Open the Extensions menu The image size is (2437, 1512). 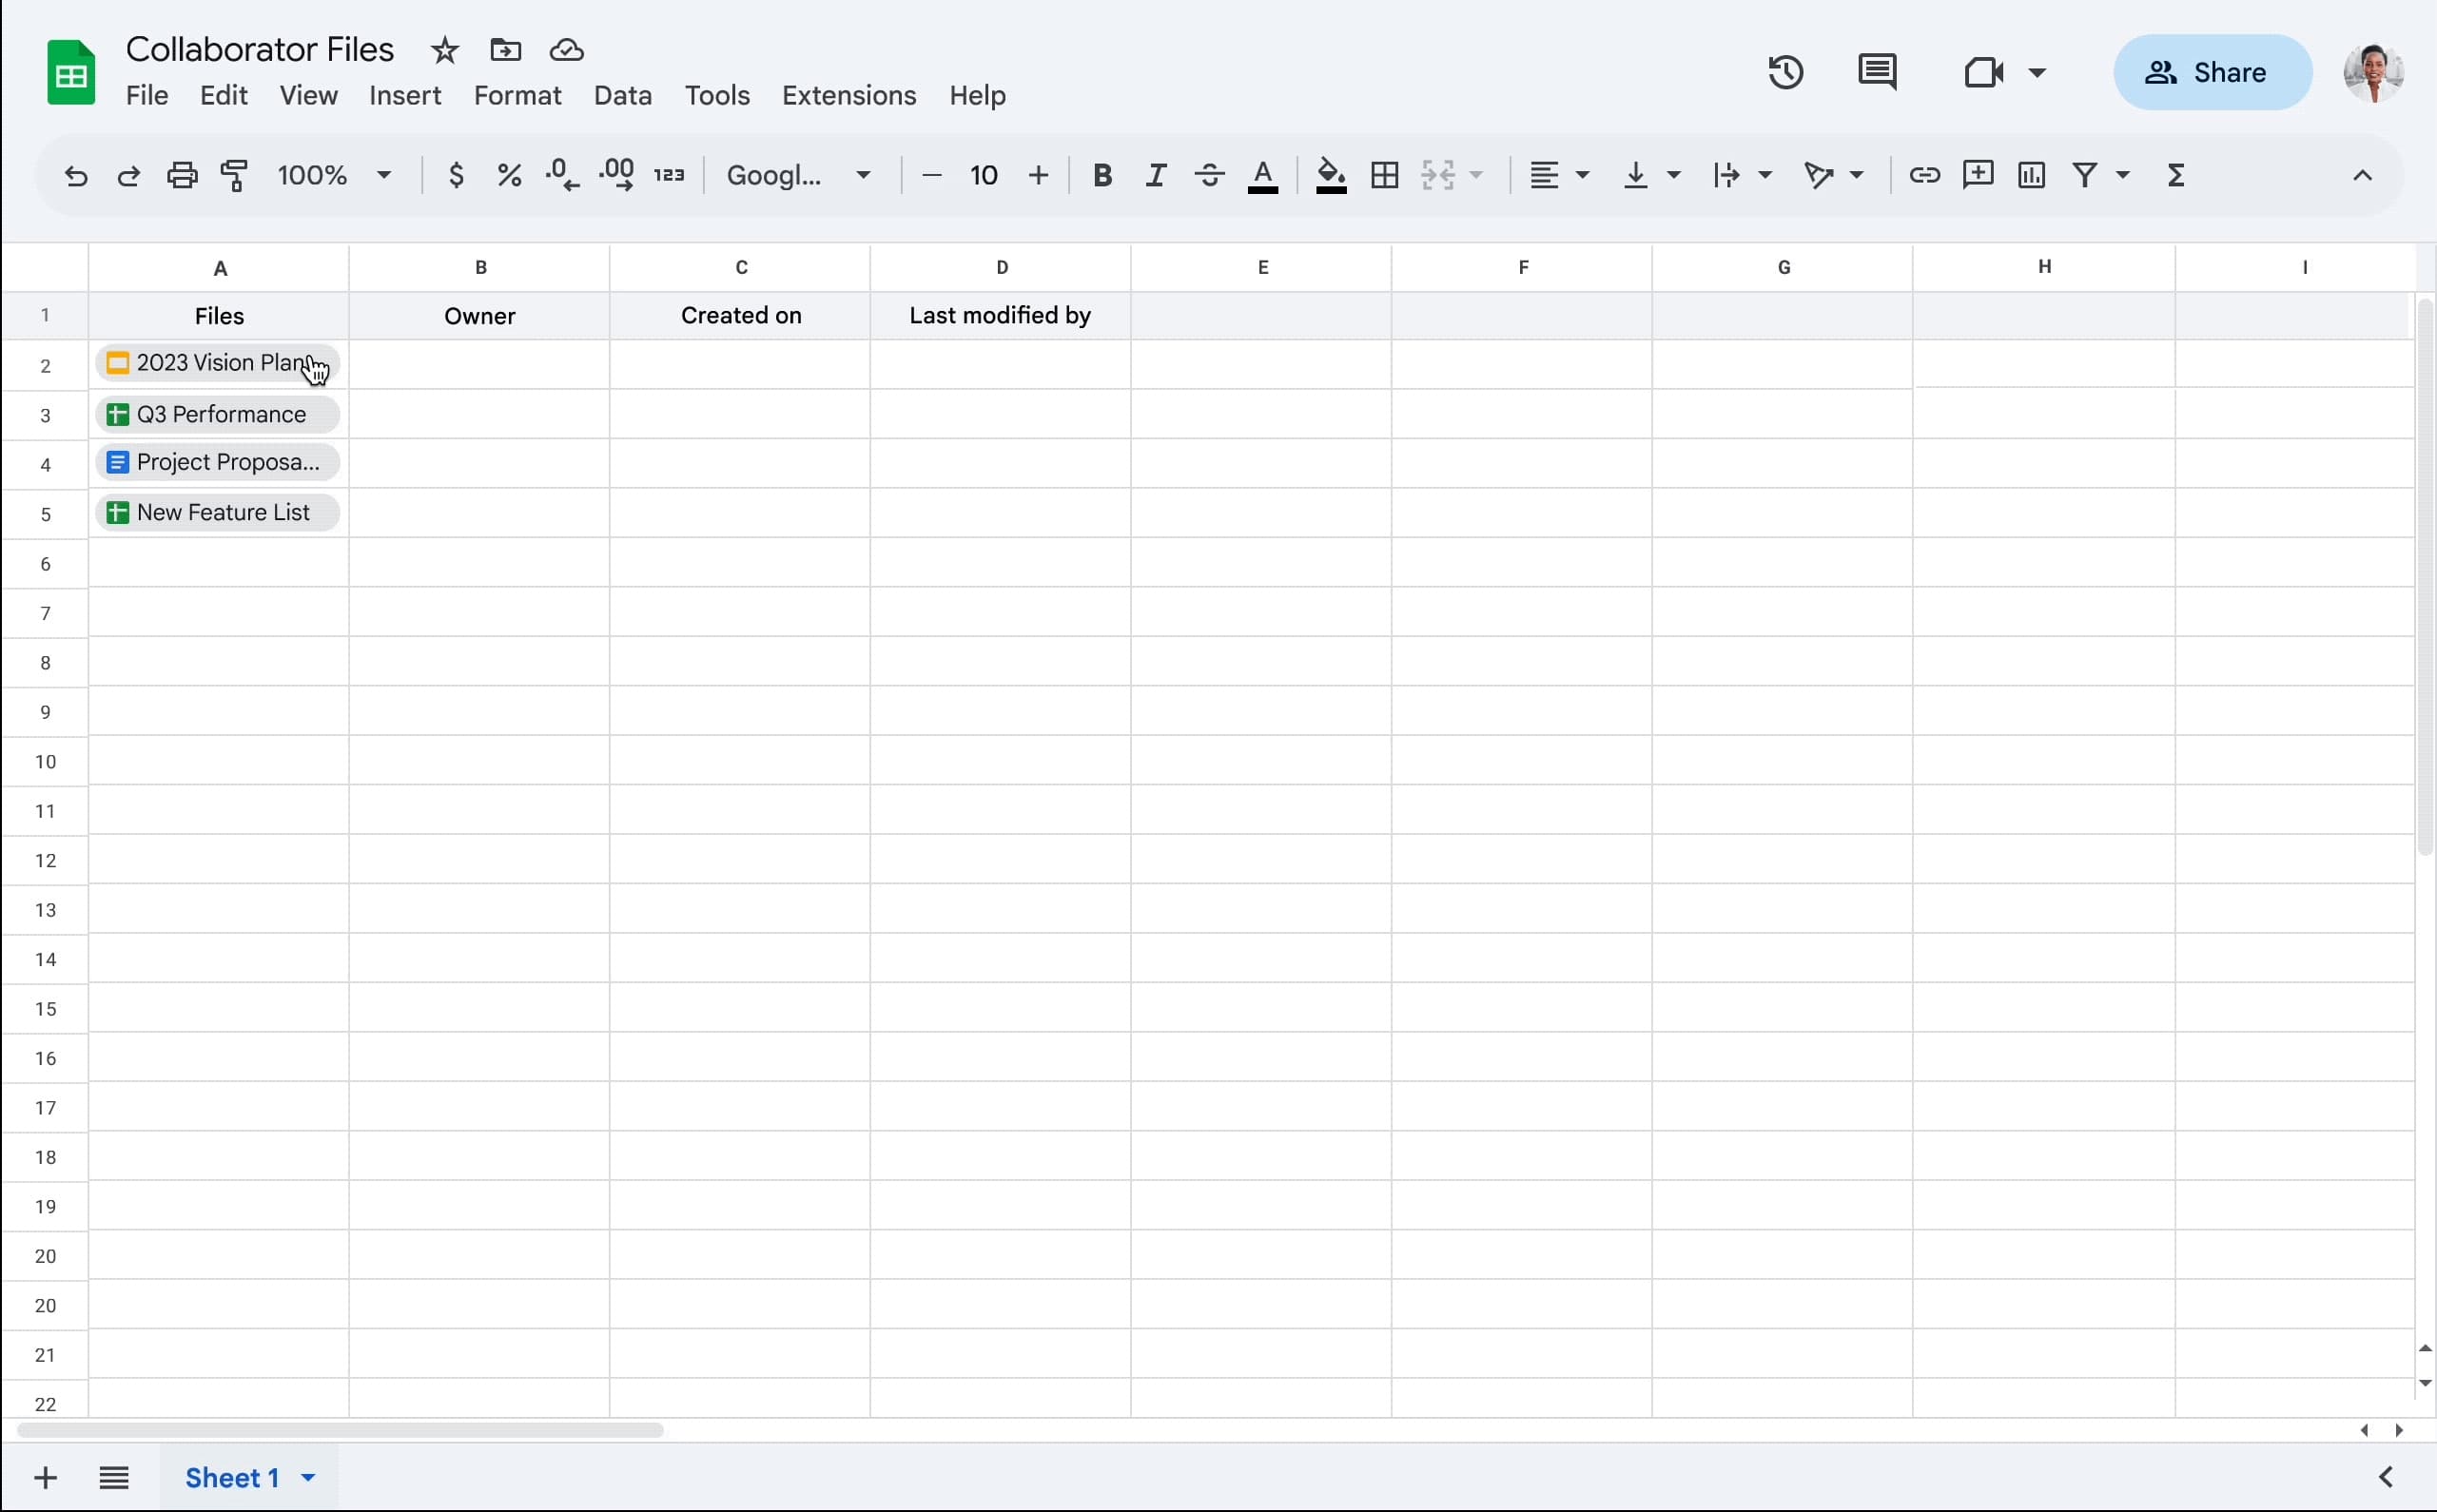(848, 95)
